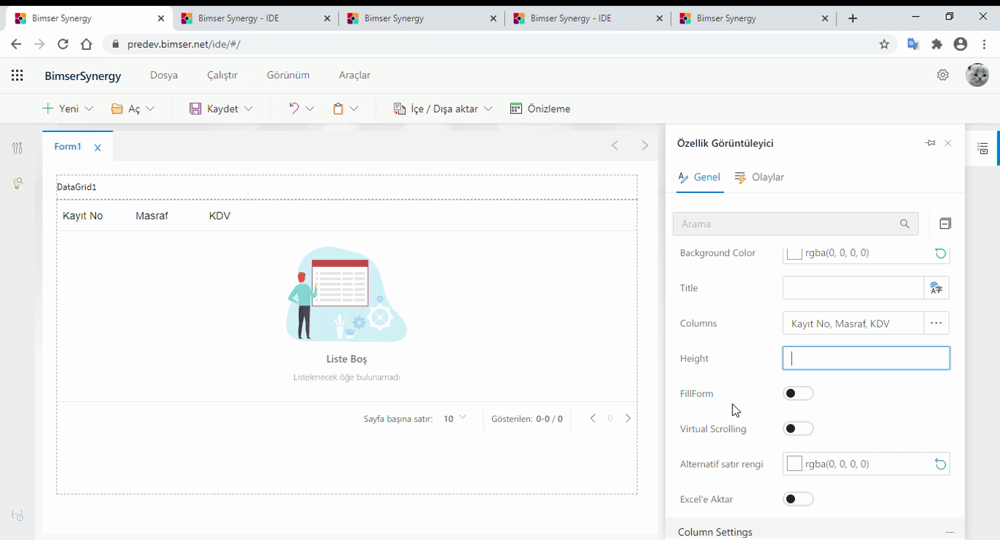The image size is (1000, 540).
Task: Click the Kaydet button
Action: click(x=214, y=108)
